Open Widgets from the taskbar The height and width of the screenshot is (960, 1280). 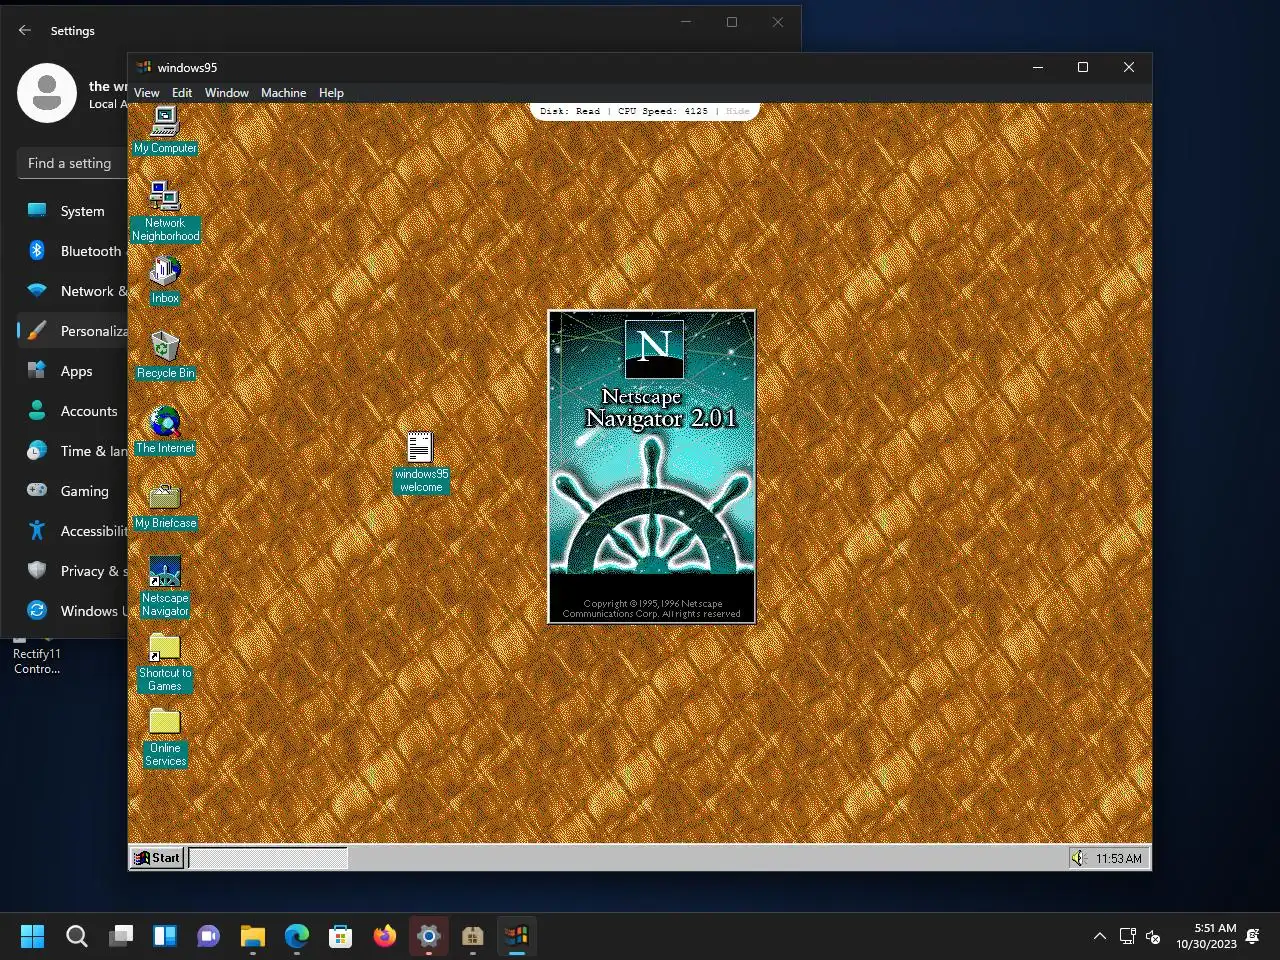pyautogui.click(x=165, y=936)
